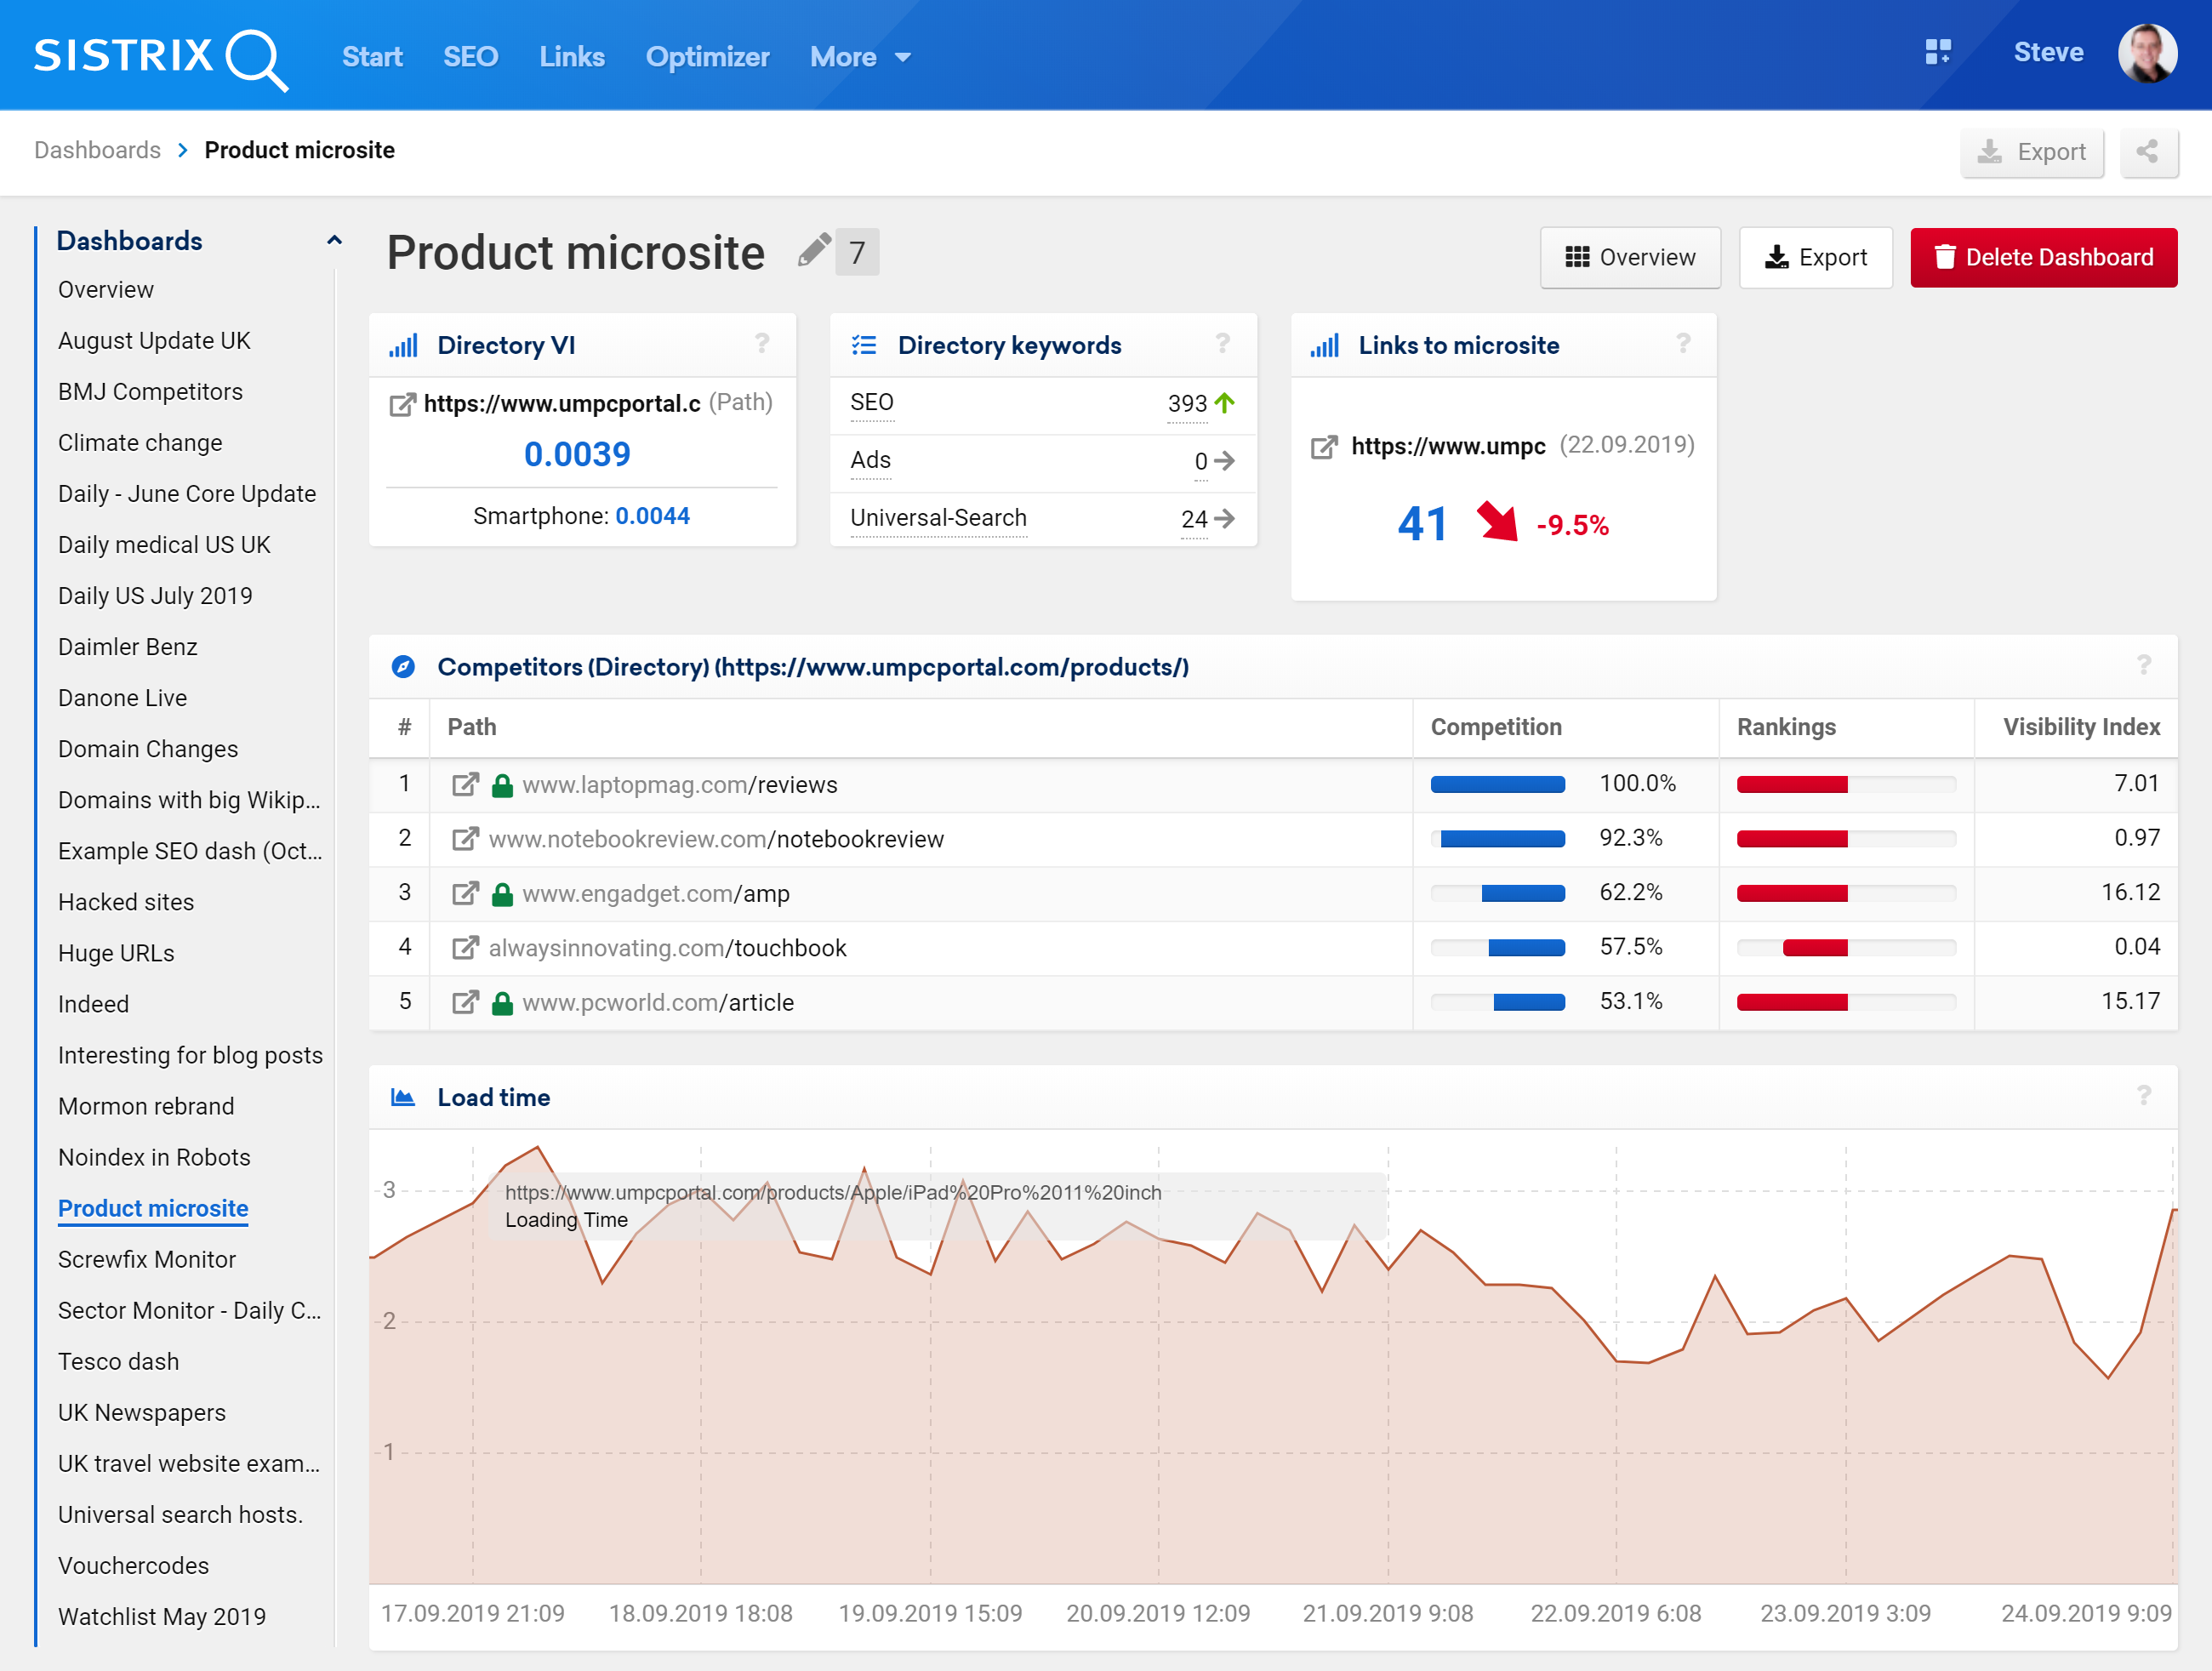2212x1671 pixels.
Task: Click the SEO keywords value 393
Action: [1187, 404]
